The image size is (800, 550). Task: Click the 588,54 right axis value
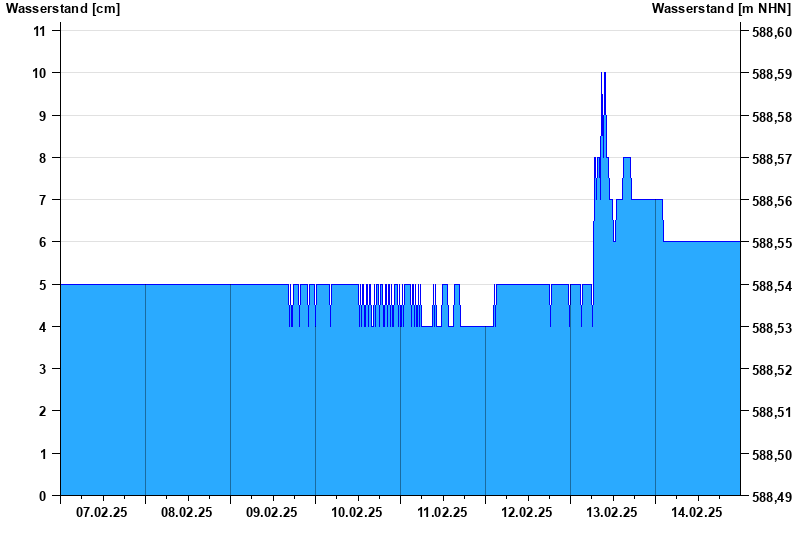click(772, 285)
